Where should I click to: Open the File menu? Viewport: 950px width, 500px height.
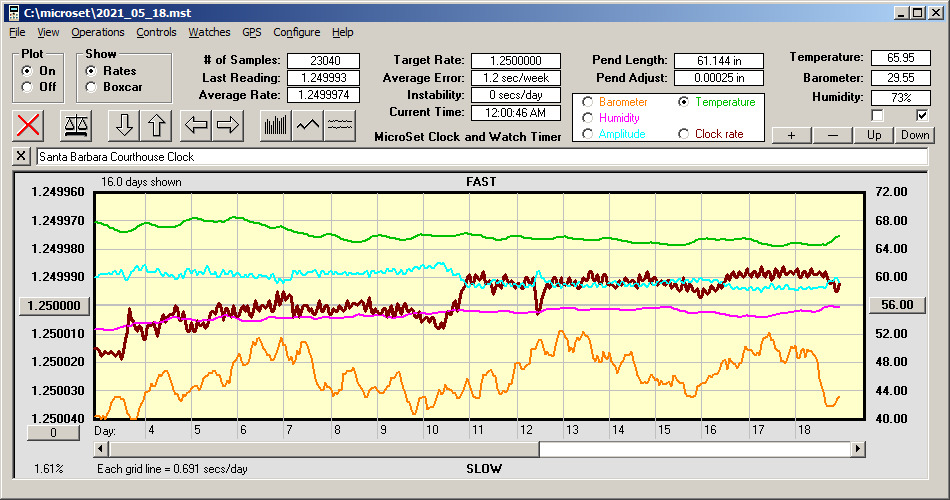coord(17,32)
